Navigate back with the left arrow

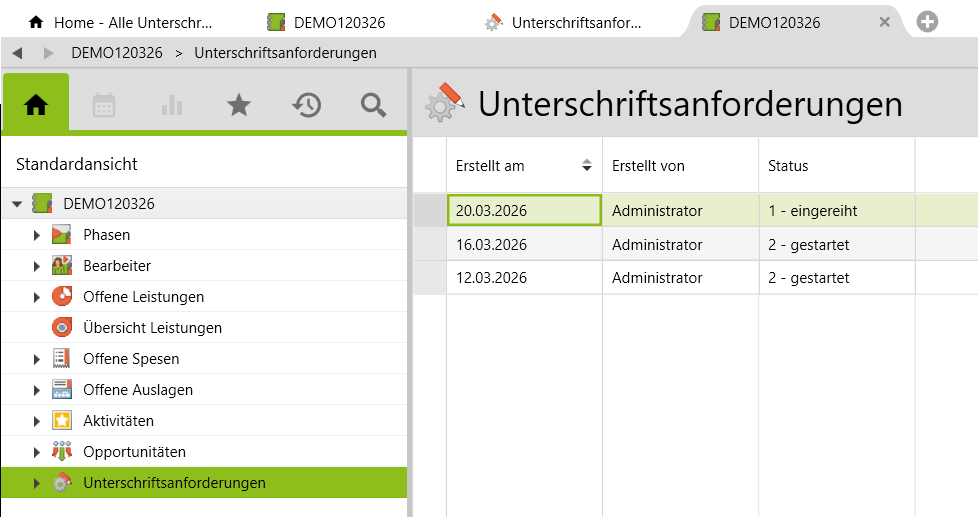click(x=17, y=53)
